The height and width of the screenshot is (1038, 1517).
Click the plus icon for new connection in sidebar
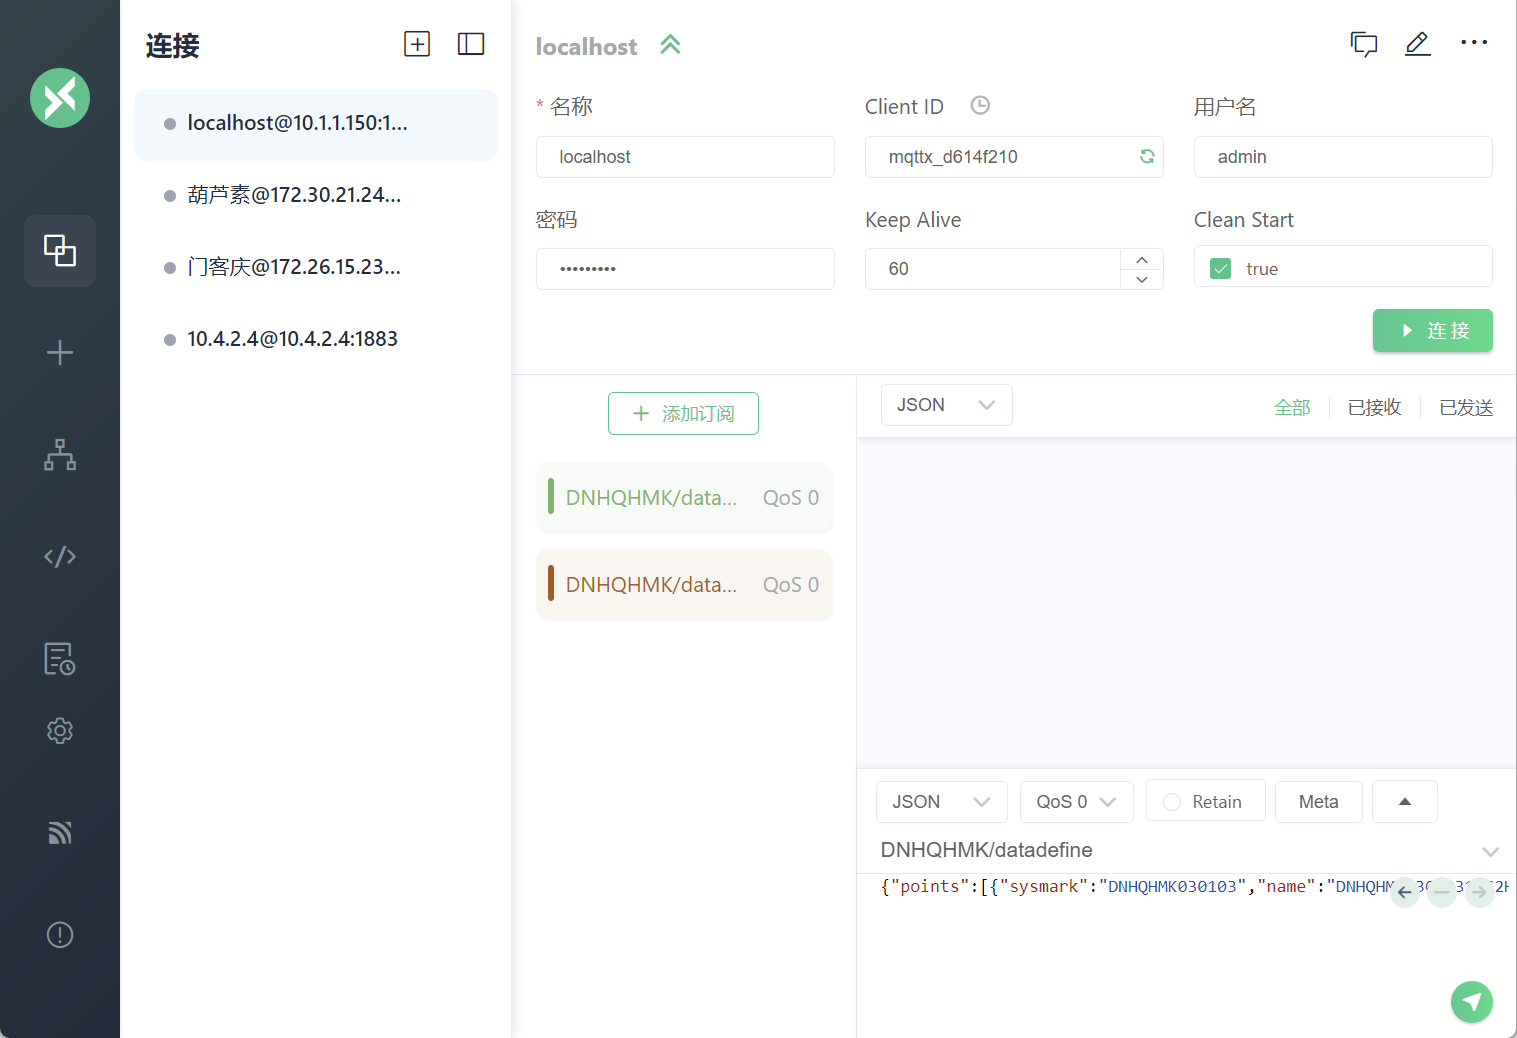[x=60, y=353]
